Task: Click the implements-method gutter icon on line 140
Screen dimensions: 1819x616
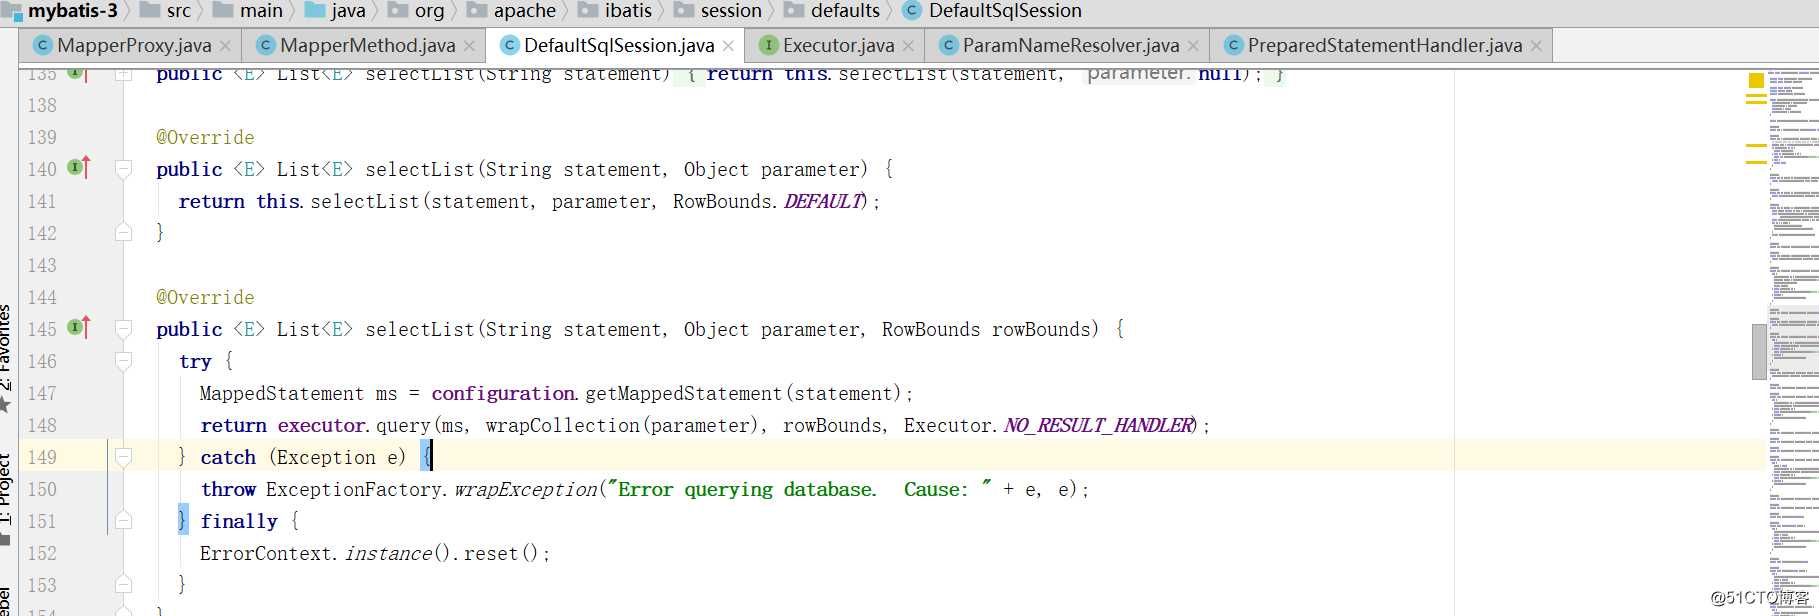Action: point(79,168)
